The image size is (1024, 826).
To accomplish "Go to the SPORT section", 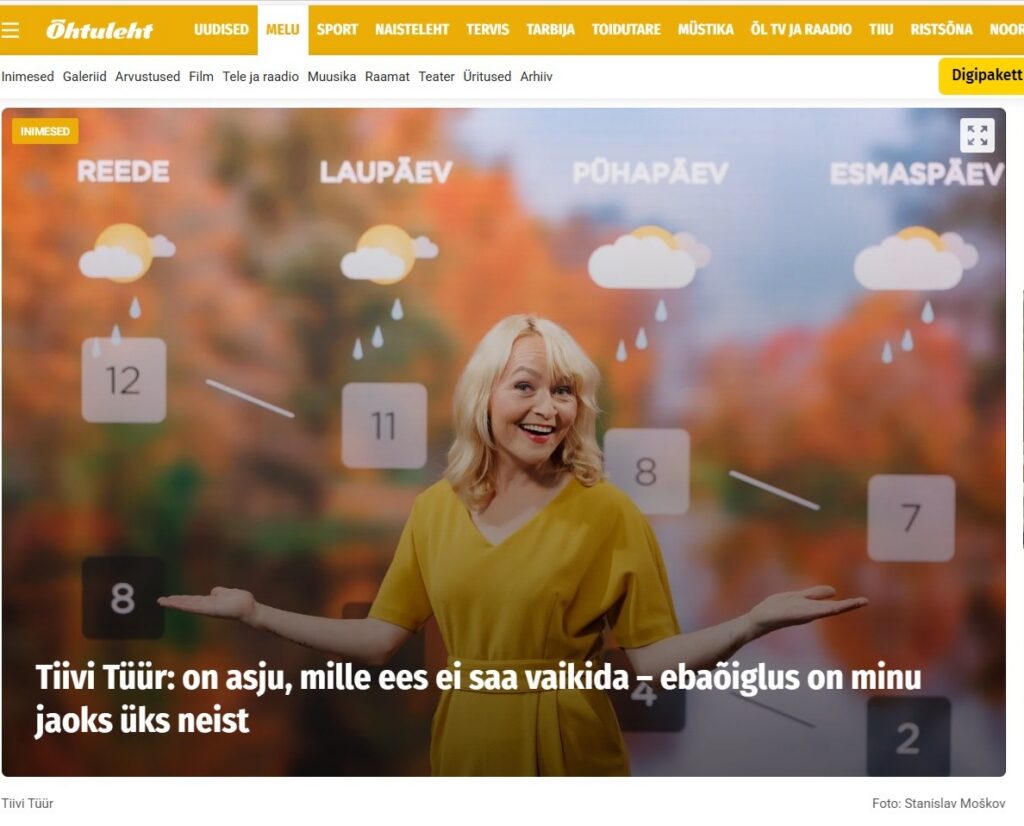I will (337, 29).
